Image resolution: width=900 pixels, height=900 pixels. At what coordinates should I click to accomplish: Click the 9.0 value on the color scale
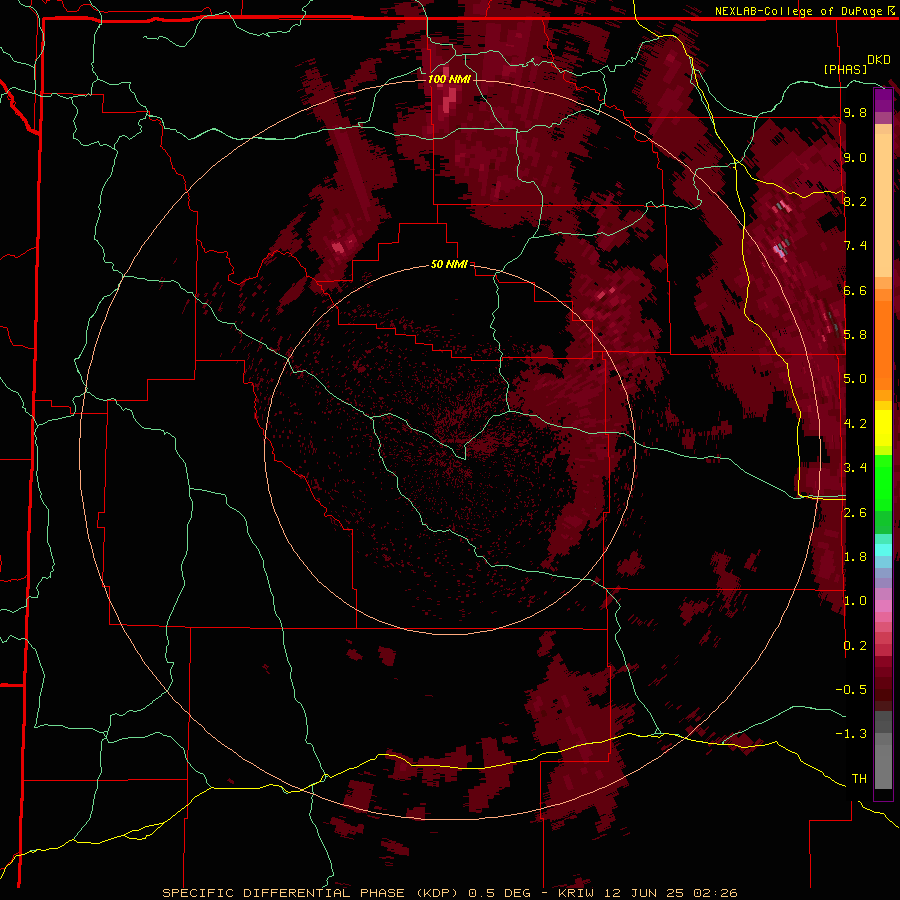tap(855, 157)
